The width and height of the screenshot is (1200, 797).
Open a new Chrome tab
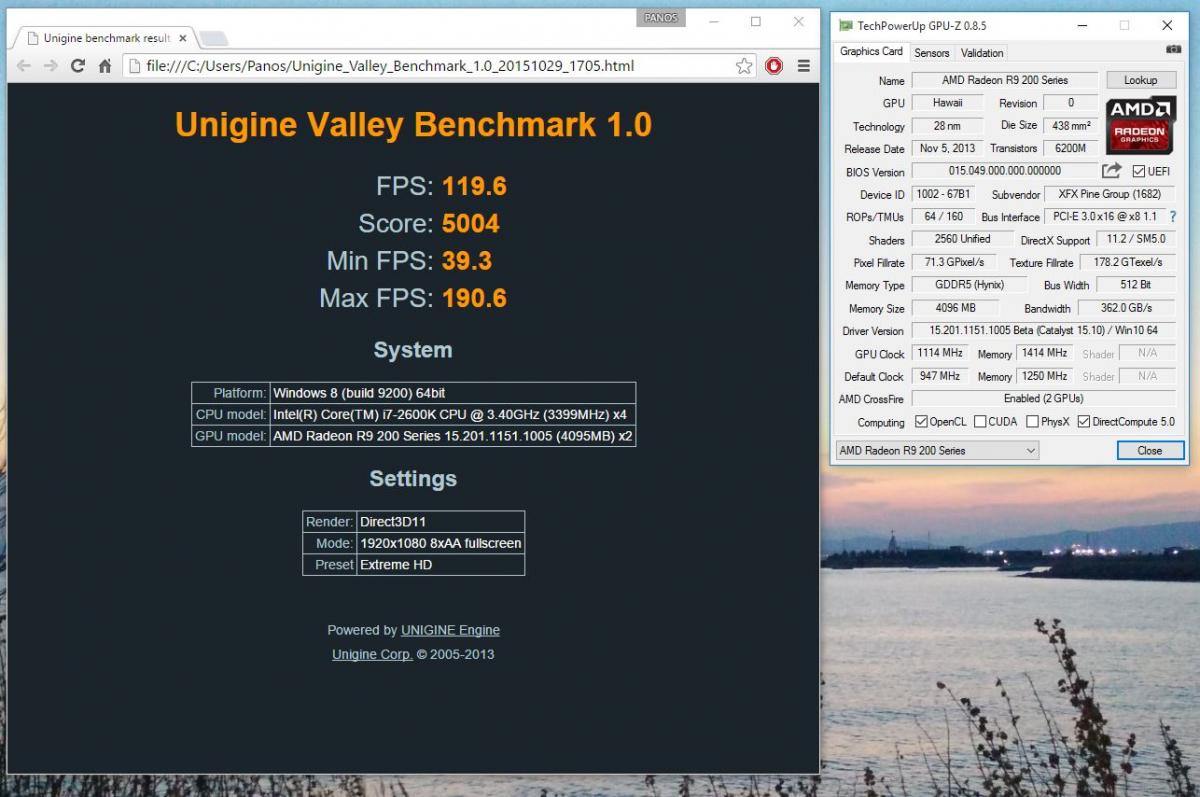click(214, 39)
